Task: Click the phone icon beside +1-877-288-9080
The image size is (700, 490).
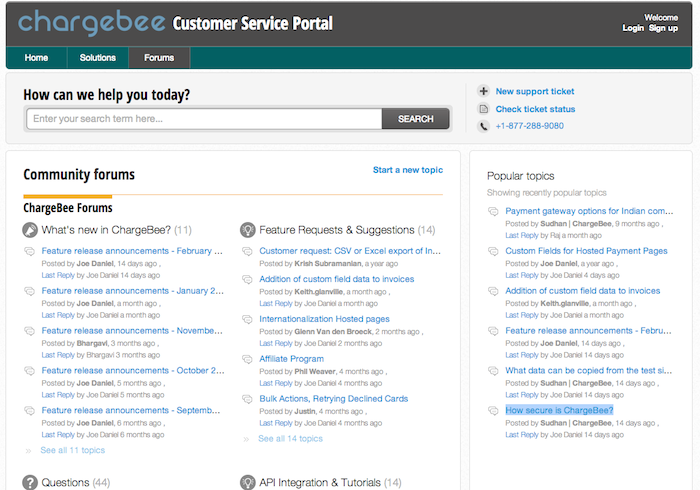Action: pos(483,126)
